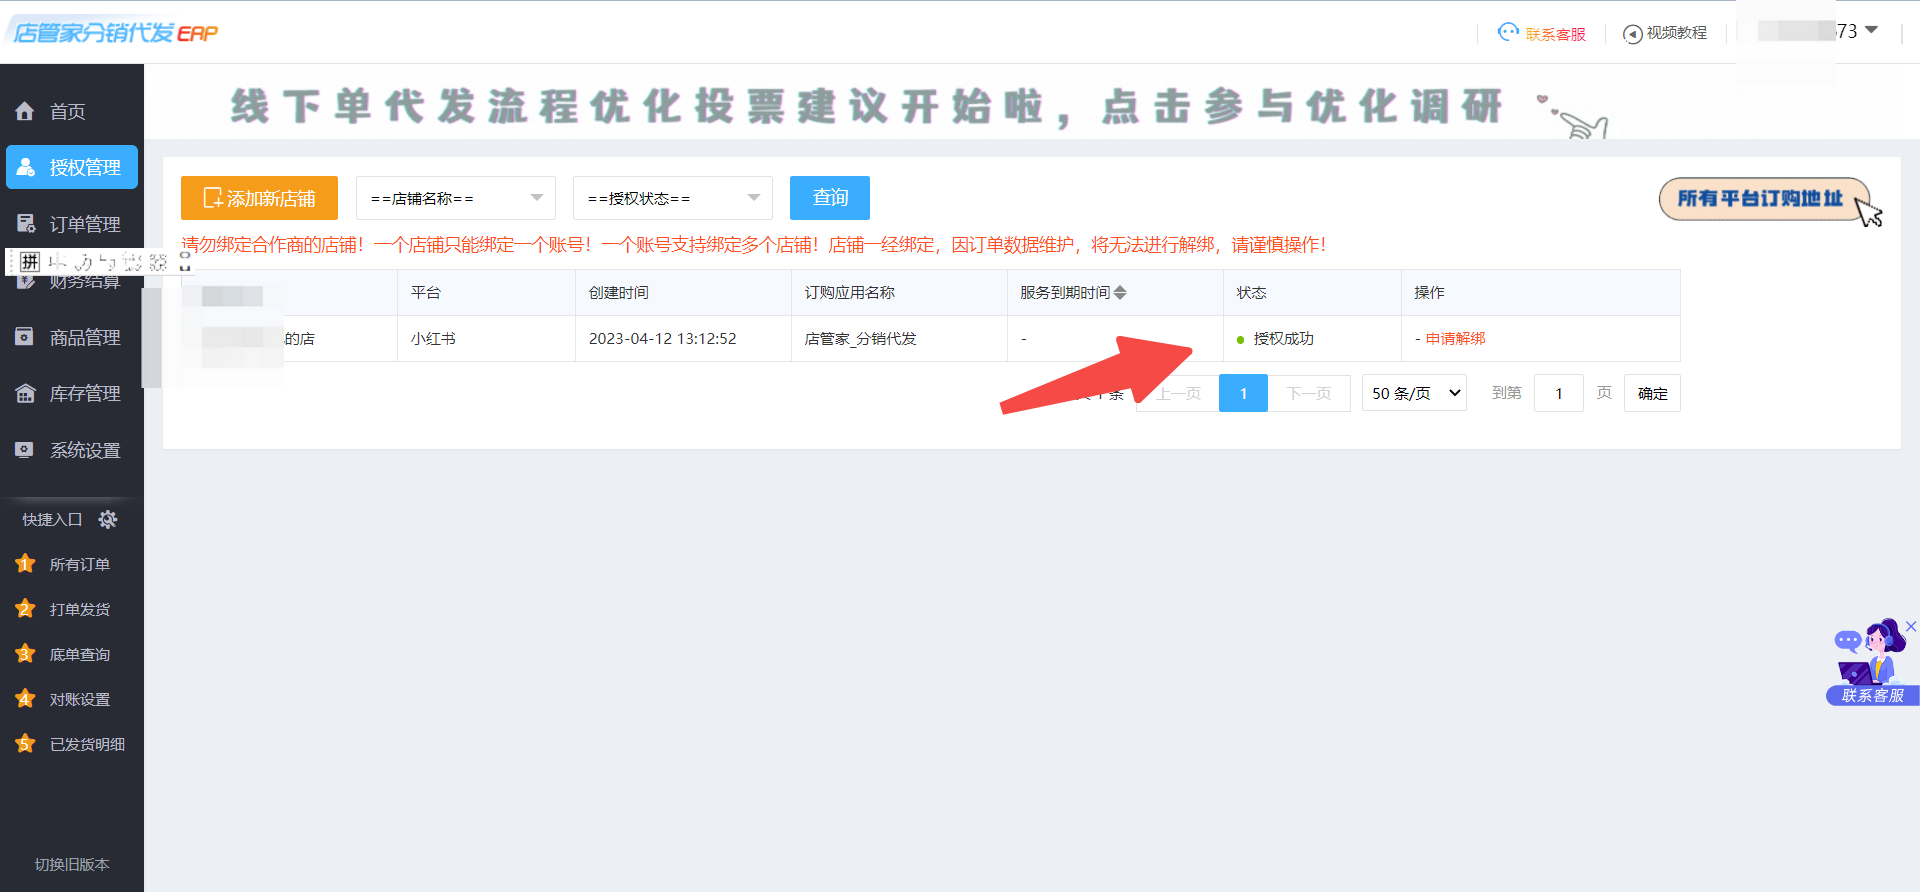The width and height of the screenshot is (1920, 892).
Task: Click the inventory management warehouse icon
Action: (x=25, y=394)
